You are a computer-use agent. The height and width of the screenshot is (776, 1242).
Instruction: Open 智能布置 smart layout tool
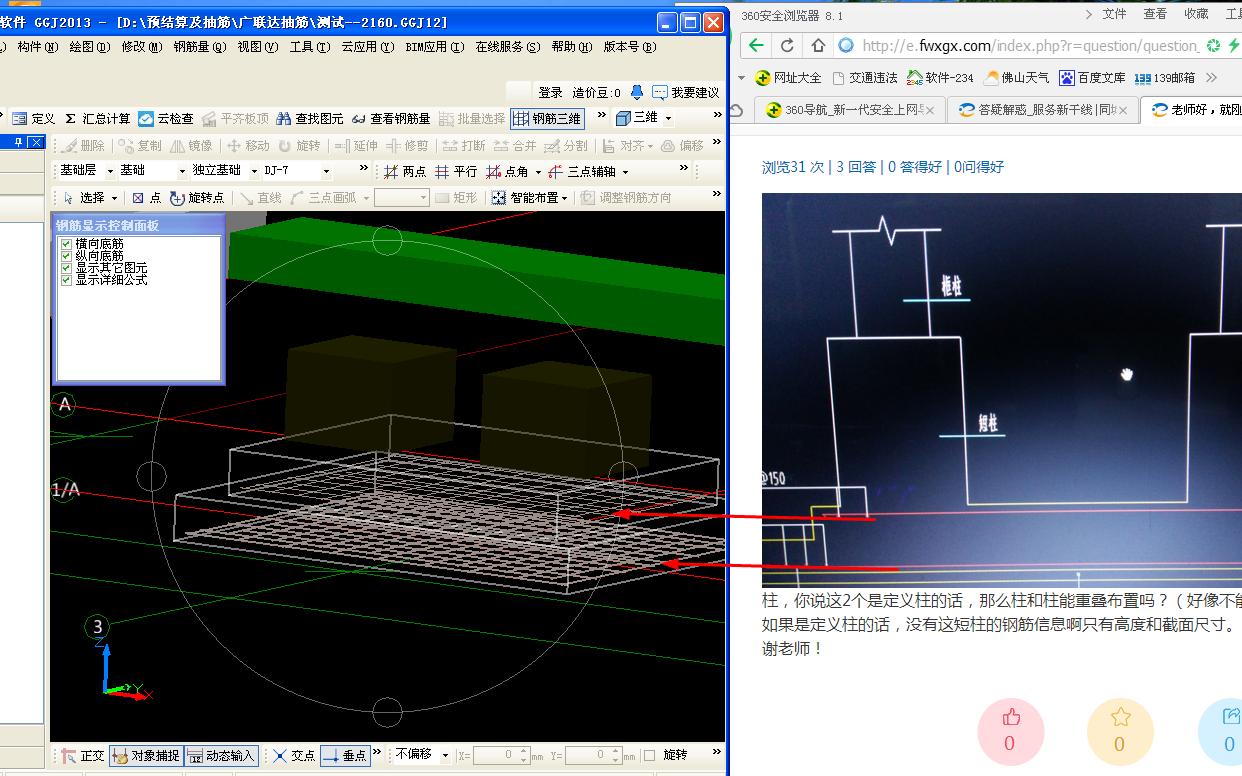tap(525, 198)
